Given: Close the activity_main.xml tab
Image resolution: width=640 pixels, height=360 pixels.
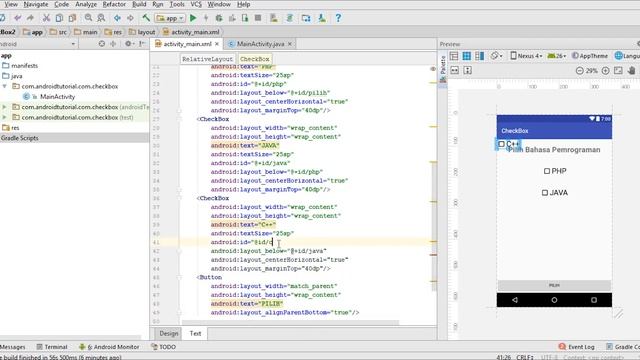Looking at the screenshot, I should (x=217, y=44).
